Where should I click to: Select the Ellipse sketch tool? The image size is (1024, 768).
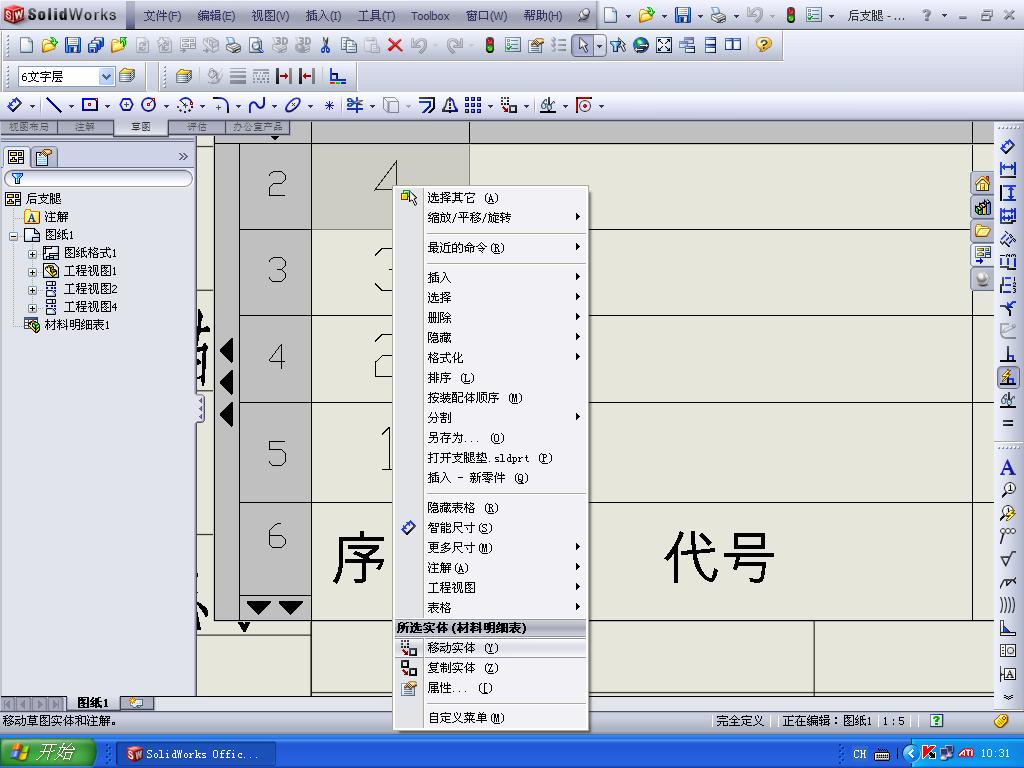[x=293, y=105]
